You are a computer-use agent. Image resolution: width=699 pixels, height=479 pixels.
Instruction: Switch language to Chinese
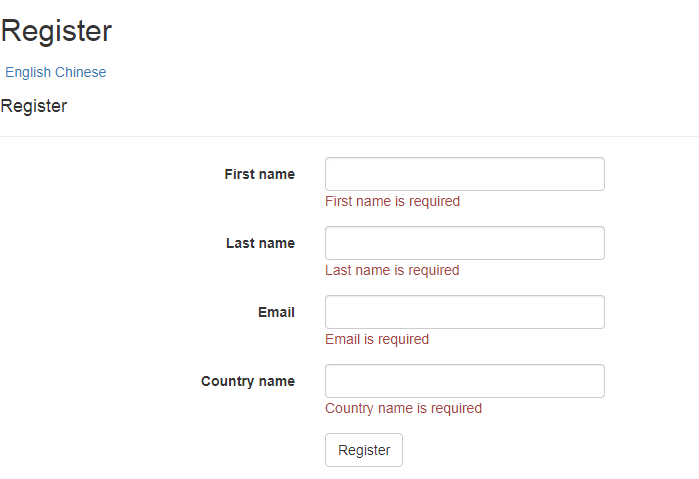tap(81, 72)
